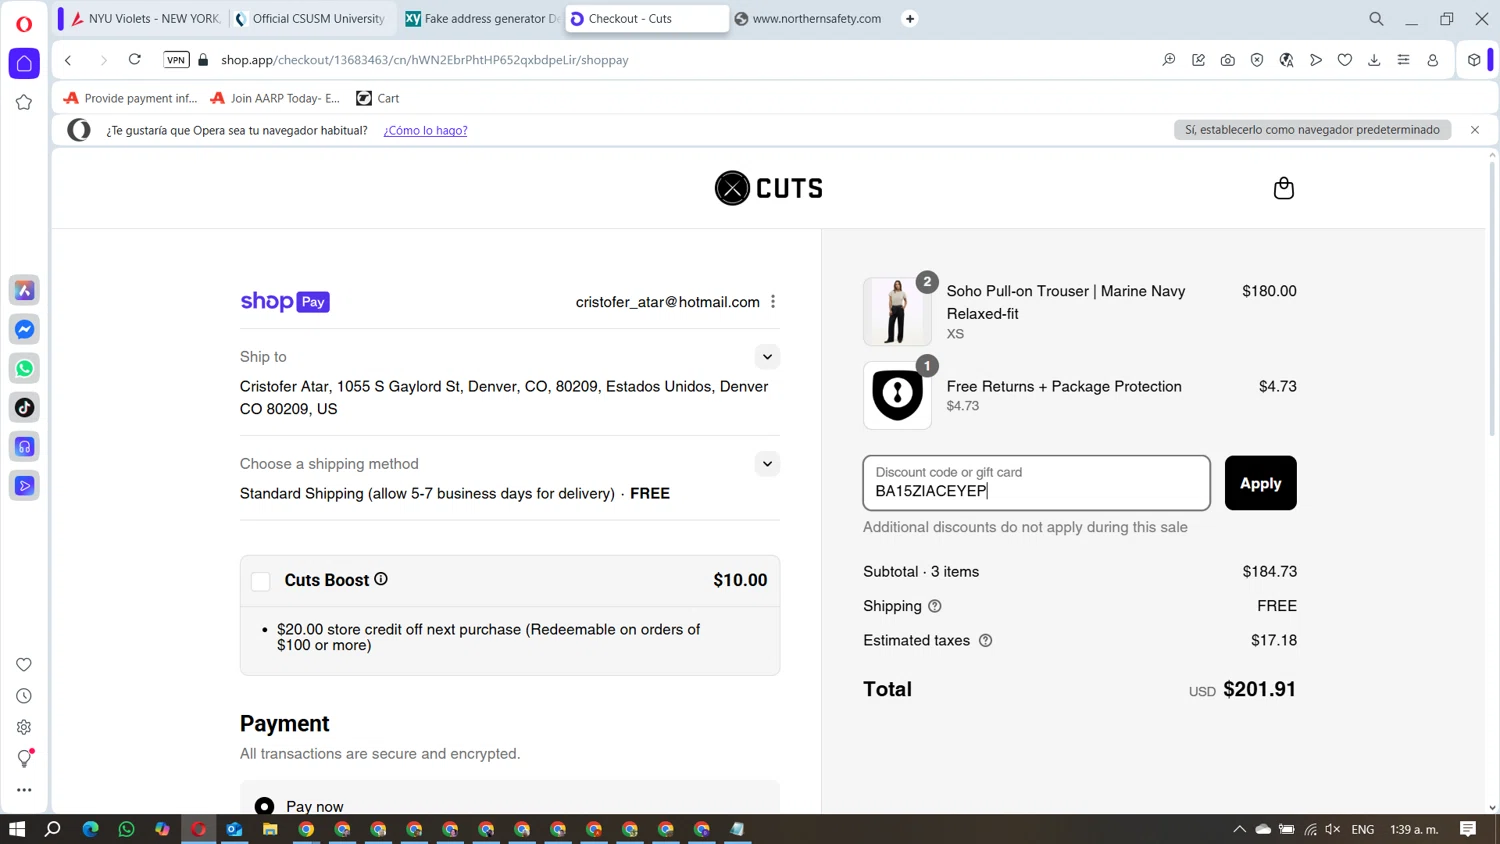Switch to Official CSUSM University tab
The image size is (1500, 844).
pyautogui.click(x=311, y=19)
